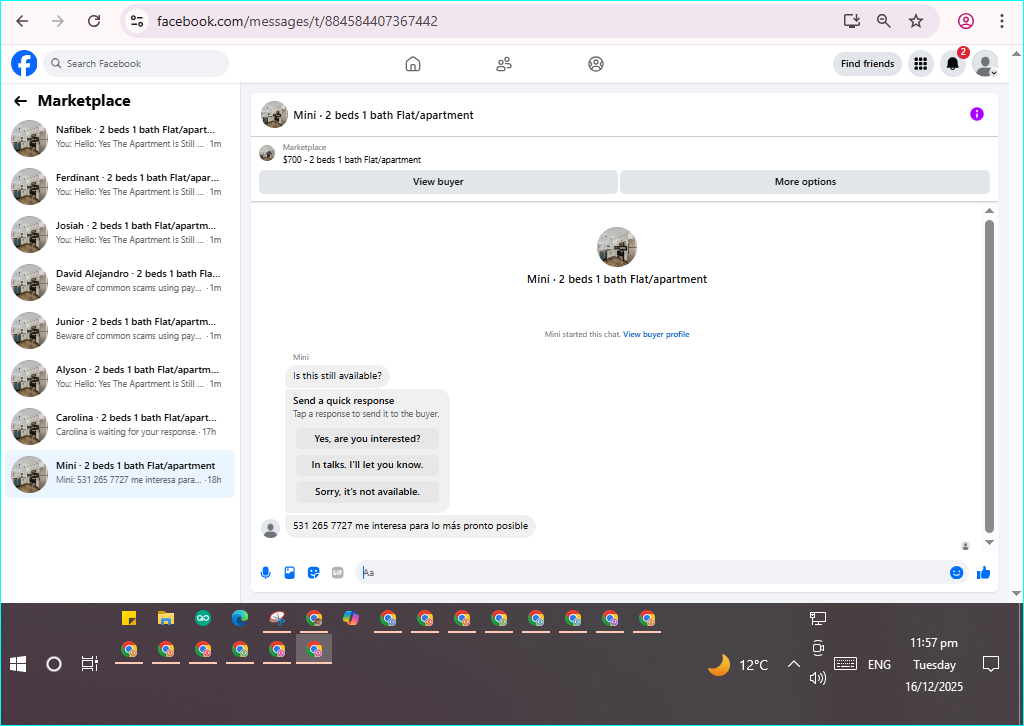Click the listing thumbnail in chat header
This screenshot has width=1024, height=726.
[x=274, y=114]
